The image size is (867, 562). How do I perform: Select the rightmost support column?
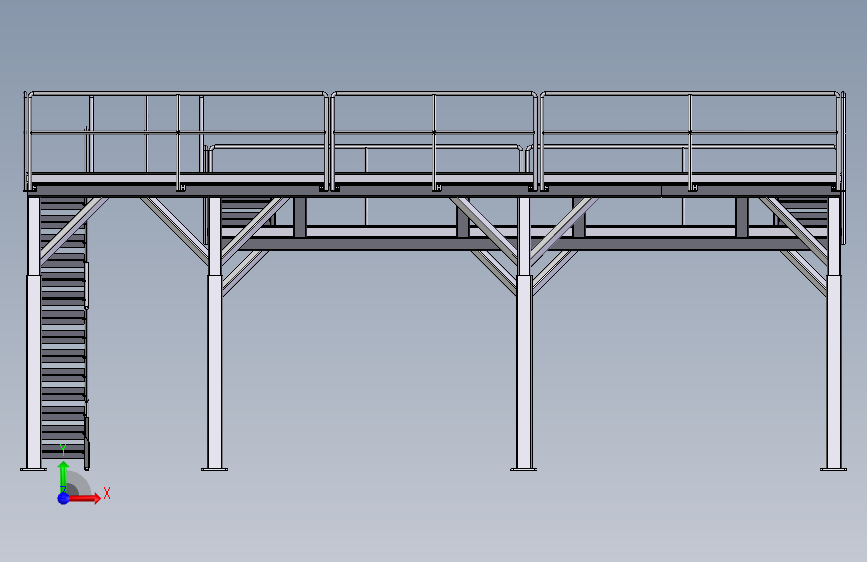pos(834,332)
